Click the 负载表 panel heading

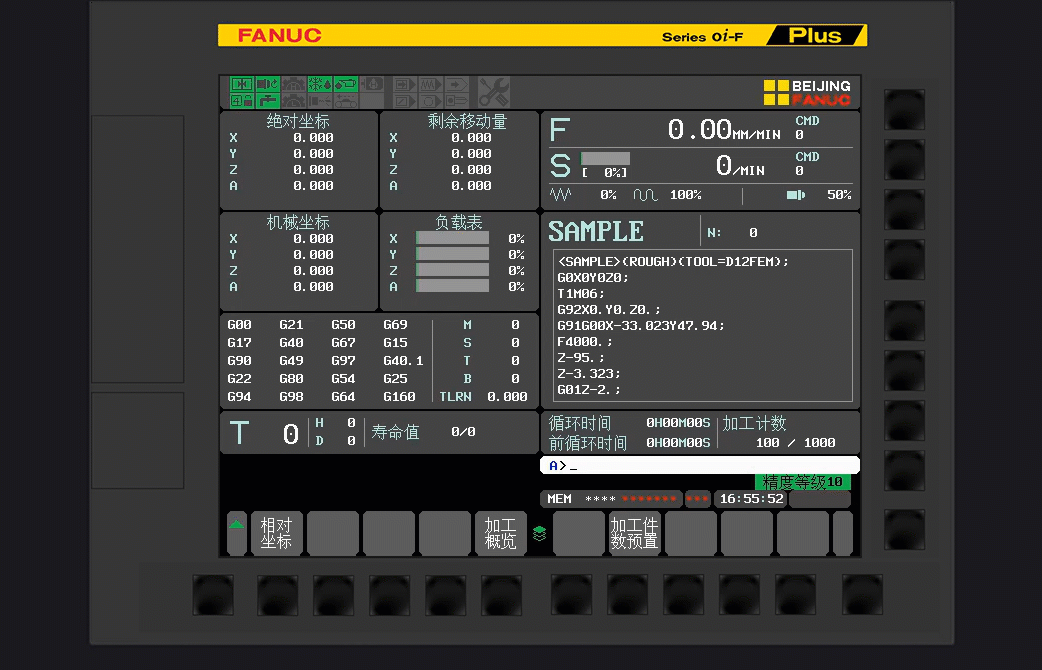459,222
